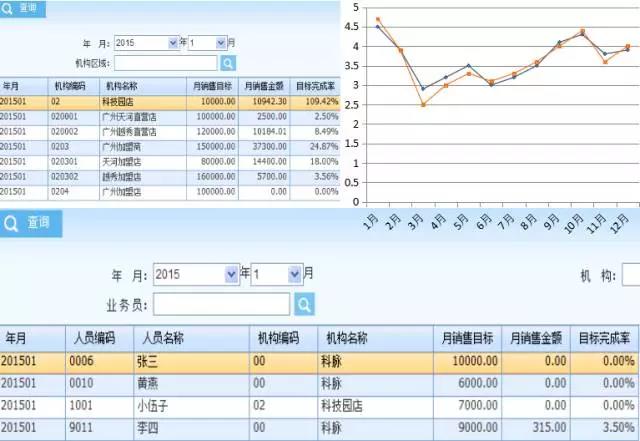Select the 张三 row in the lower table

(320, 362)
